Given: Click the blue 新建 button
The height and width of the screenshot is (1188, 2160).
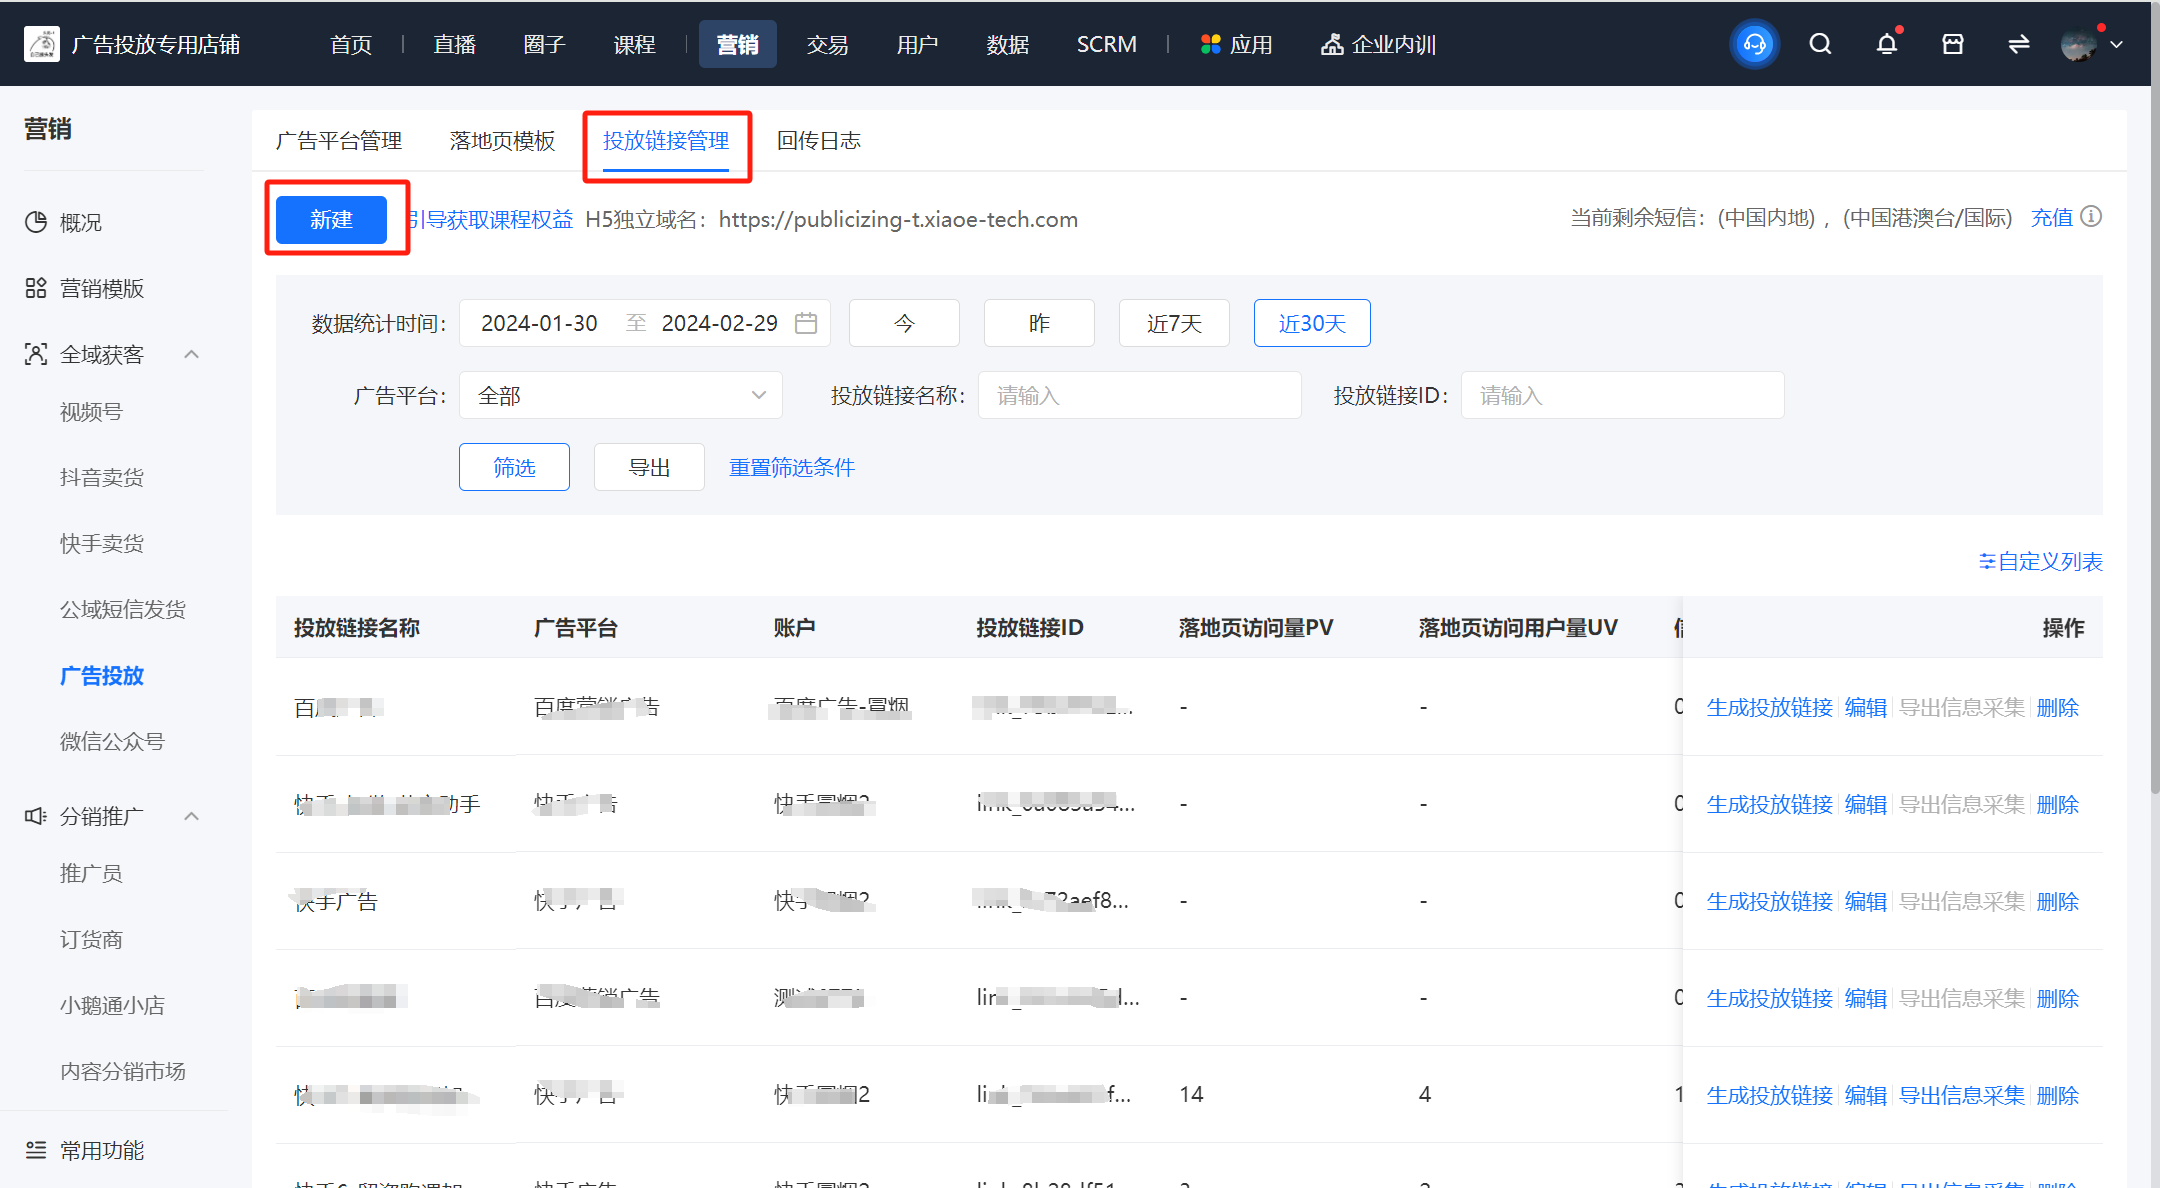Looking at the screenshot, I should (x=331, y=219).
